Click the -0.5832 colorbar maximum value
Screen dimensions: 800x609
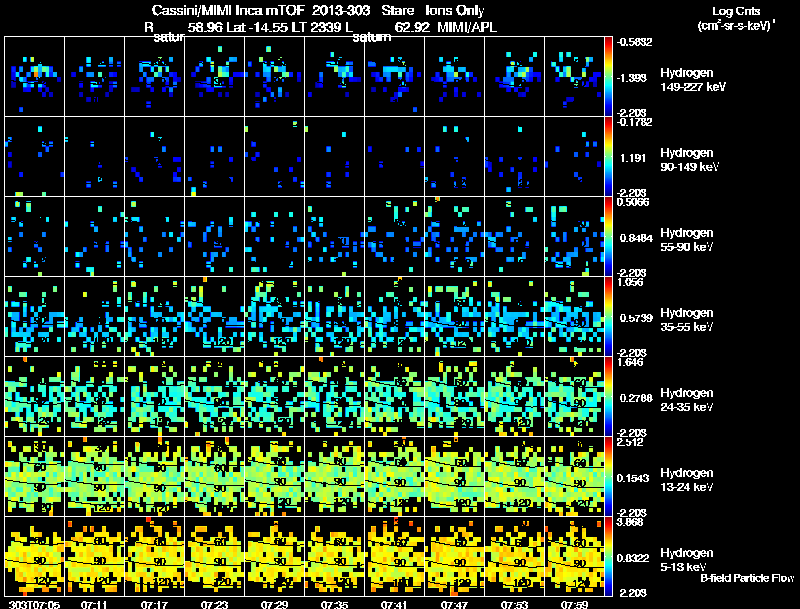click(634, 42)
